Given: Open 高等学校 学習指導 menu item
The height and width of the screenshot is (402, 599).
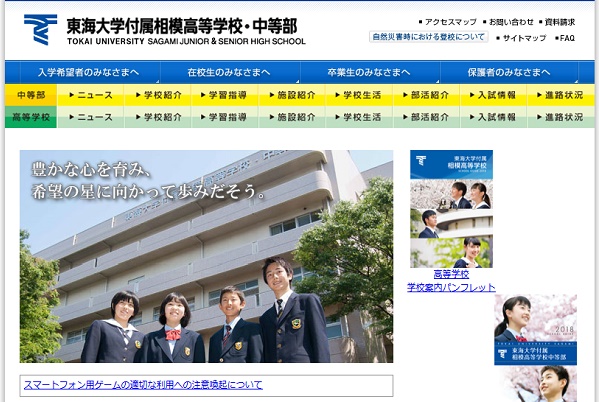Looking at the screenshot, I should tap(225, 117).
